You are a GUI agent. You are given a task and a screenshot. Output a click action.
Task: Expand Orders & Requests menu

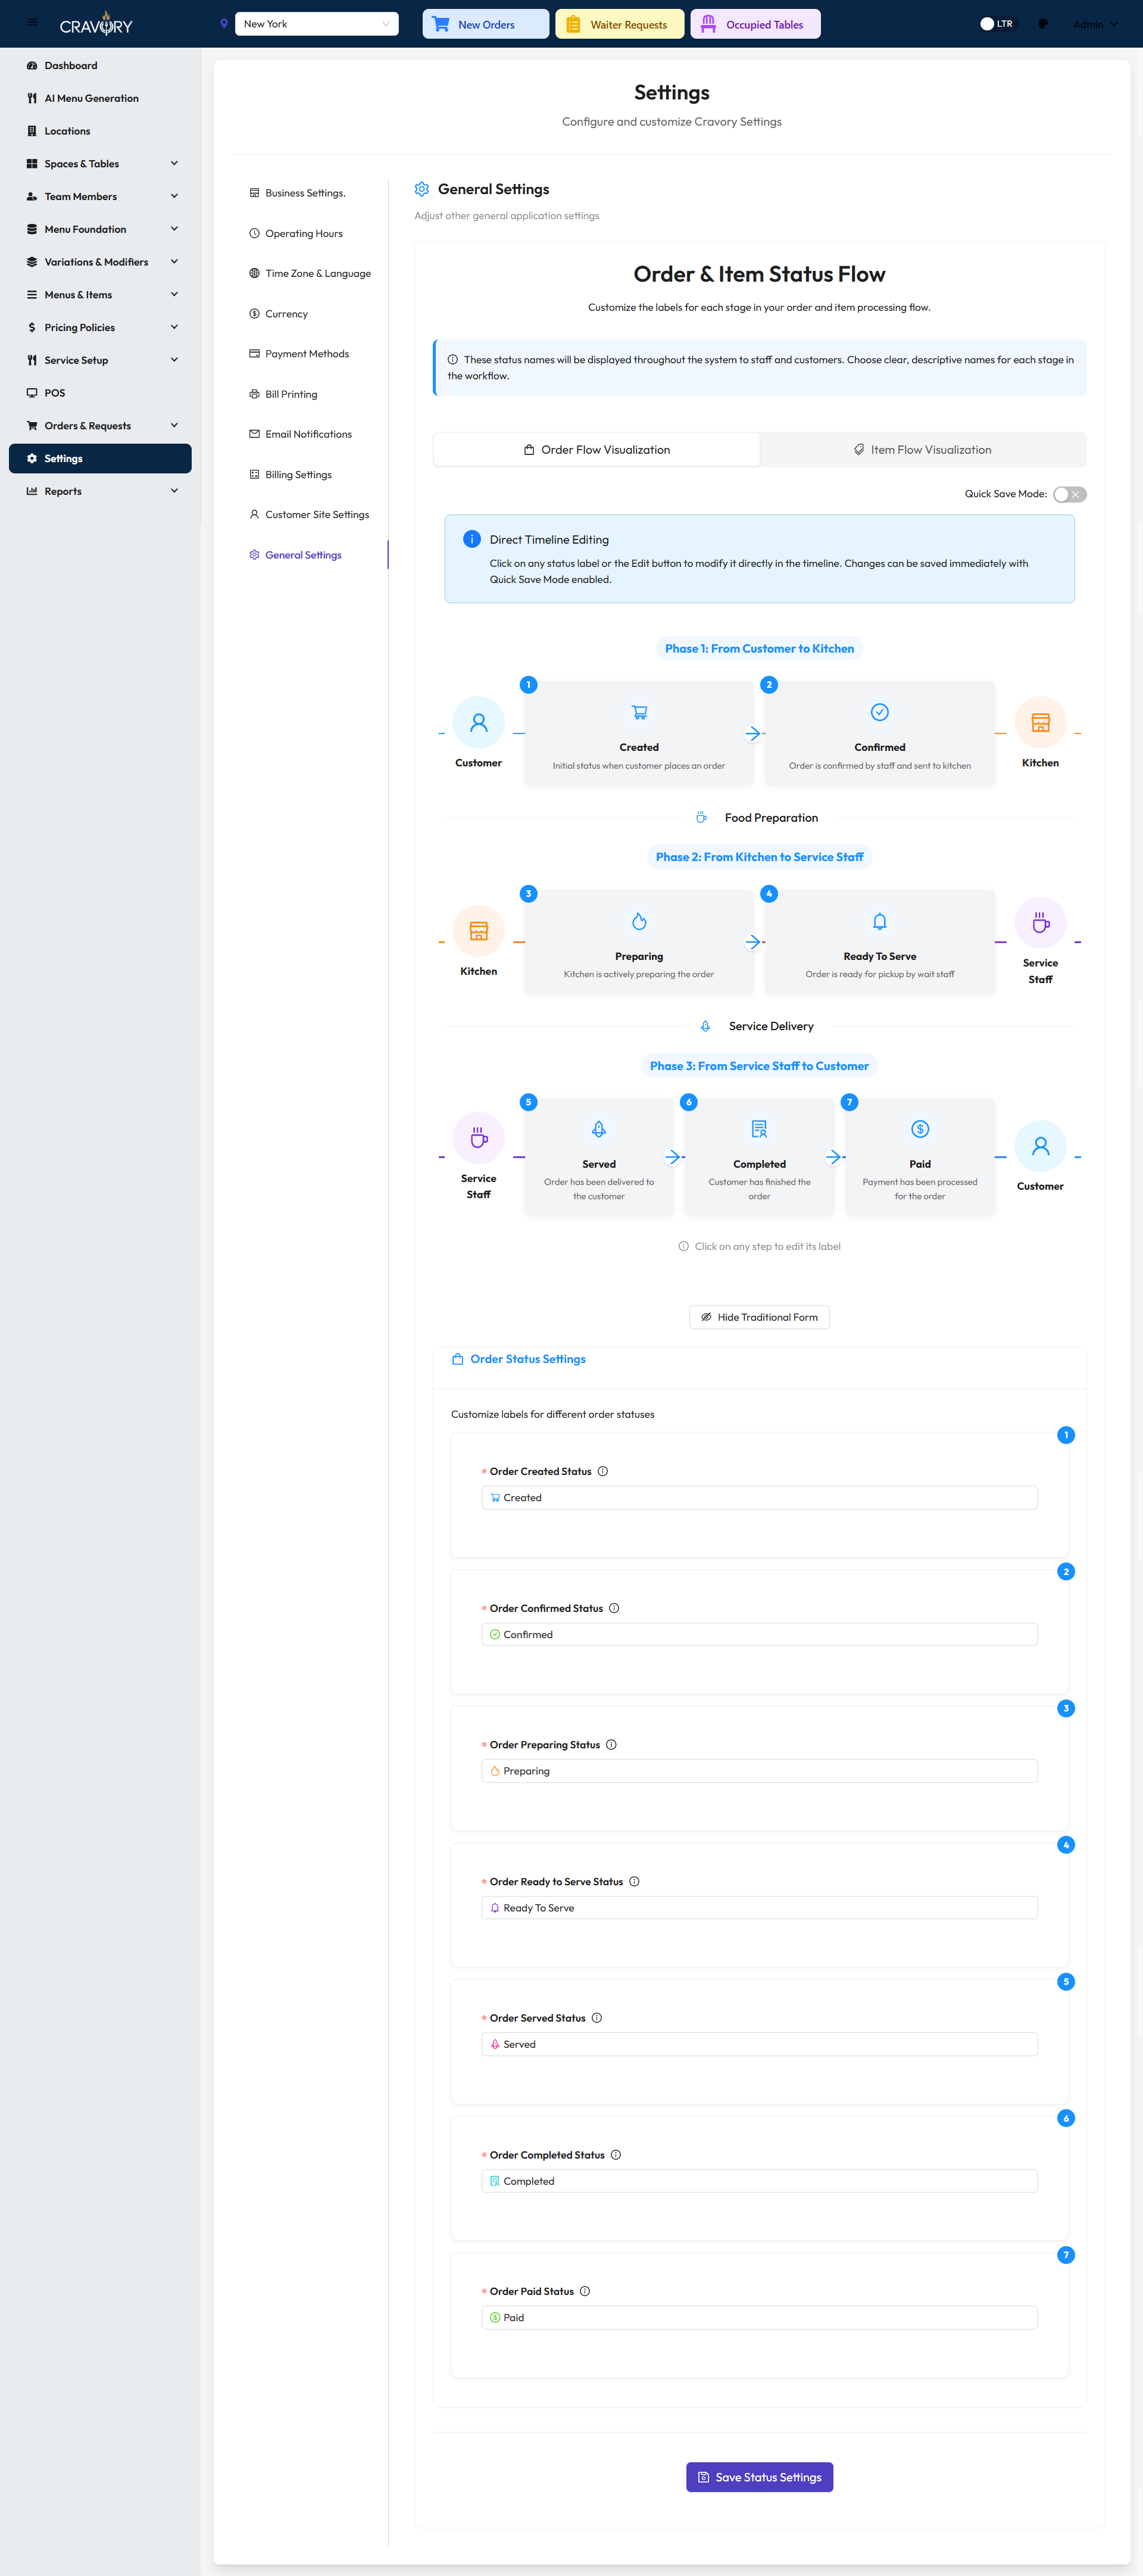(100, 426)
